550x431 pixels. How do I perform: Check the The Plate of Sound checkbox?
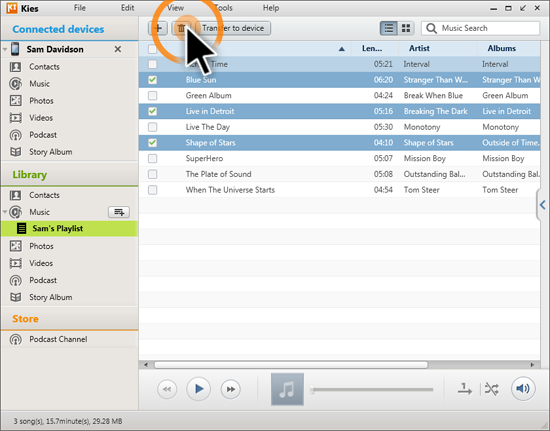tap(152, 174)
